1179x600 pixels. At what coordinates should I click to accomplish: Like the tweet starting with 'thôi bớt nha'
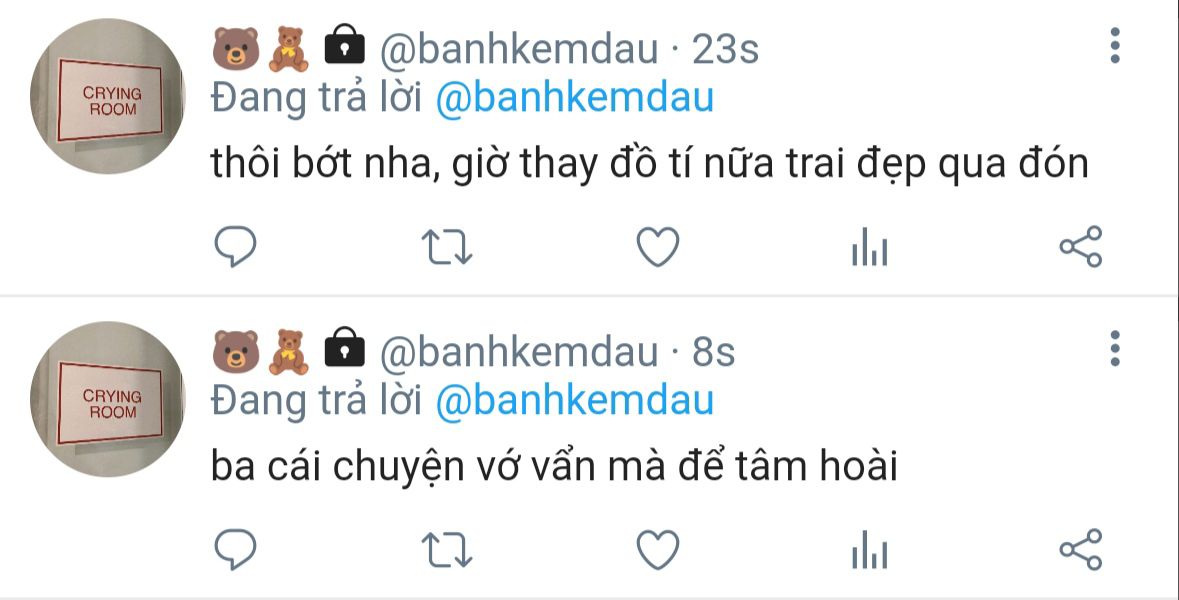tap(658, 247)
